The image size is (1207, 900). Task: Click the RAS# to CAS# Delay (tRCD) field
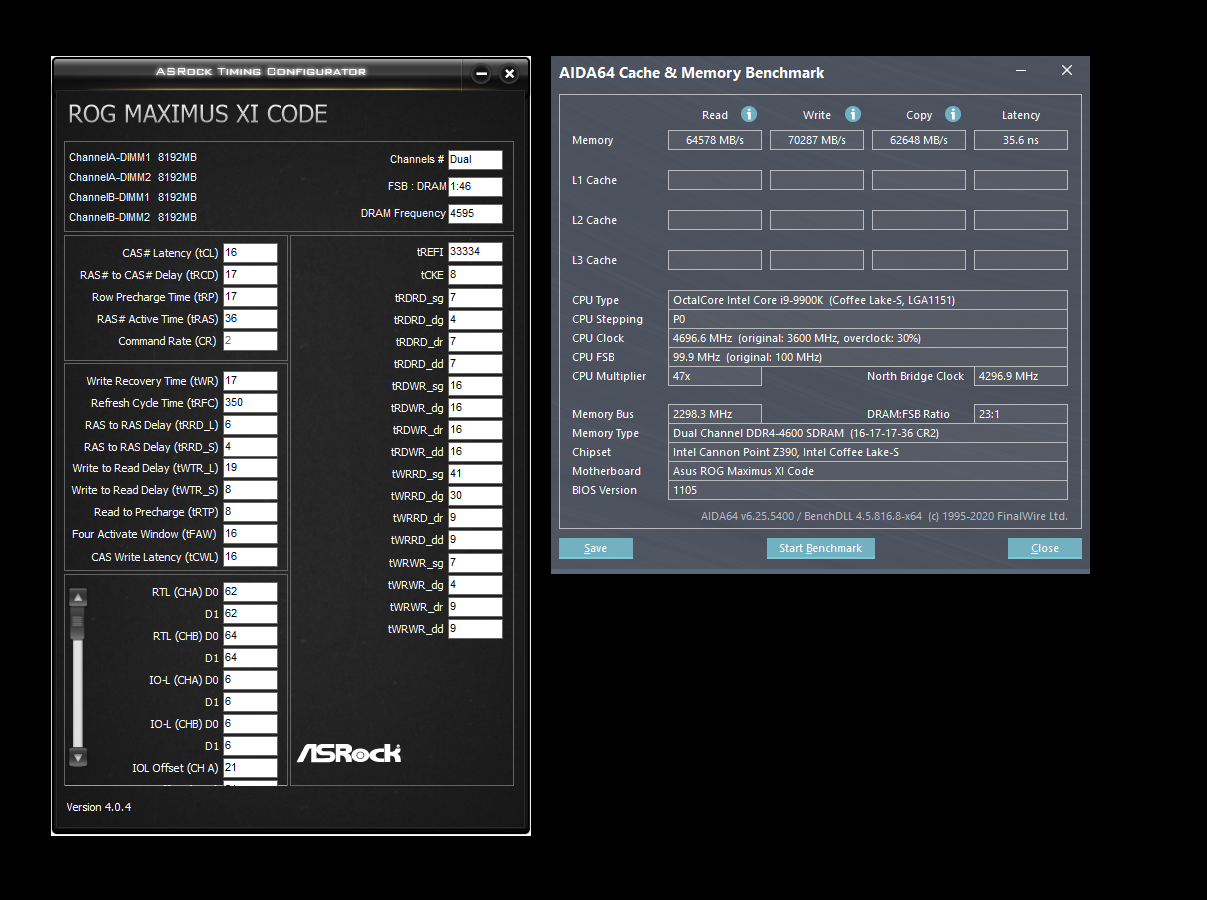point(250,275)
